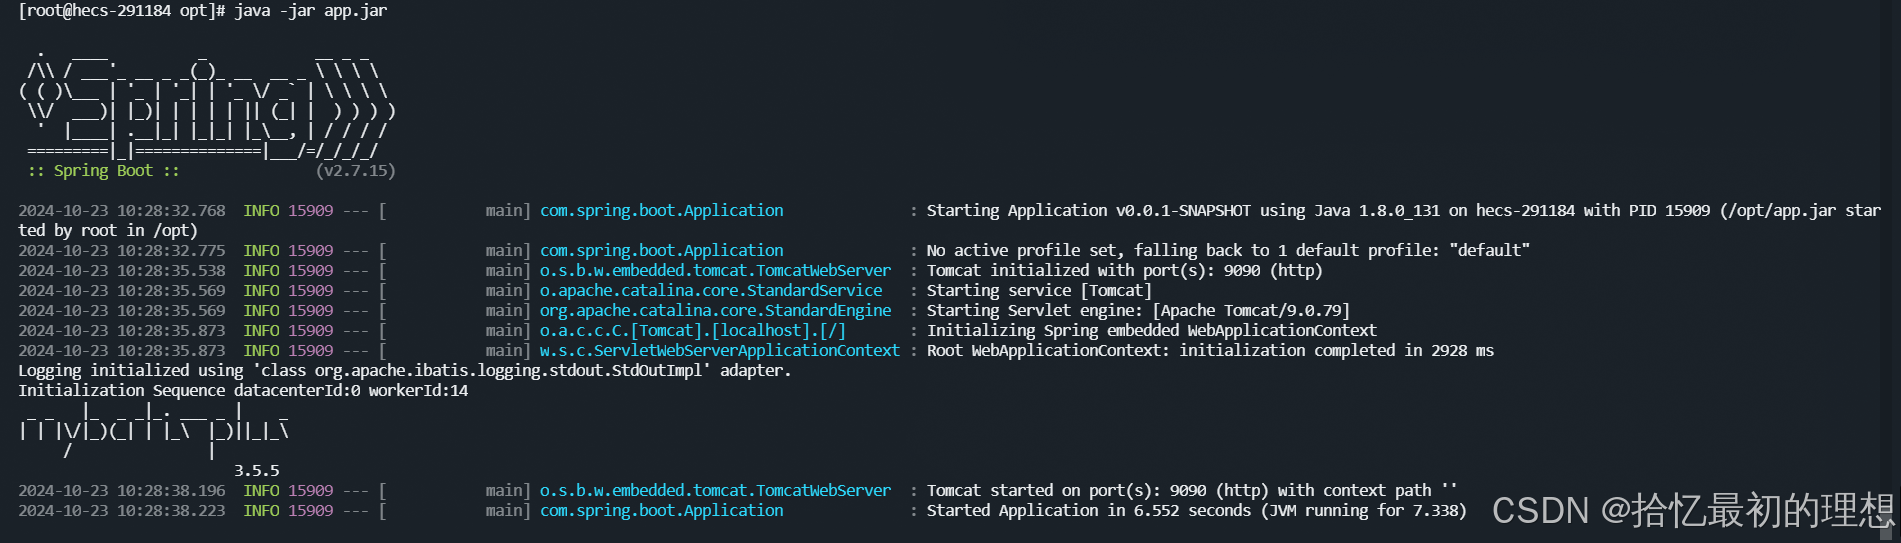Click the MyBatis-Plus version '3.5.5' text
The width and height of the screenshot is (1901, 543).
(x=257, y=471)
